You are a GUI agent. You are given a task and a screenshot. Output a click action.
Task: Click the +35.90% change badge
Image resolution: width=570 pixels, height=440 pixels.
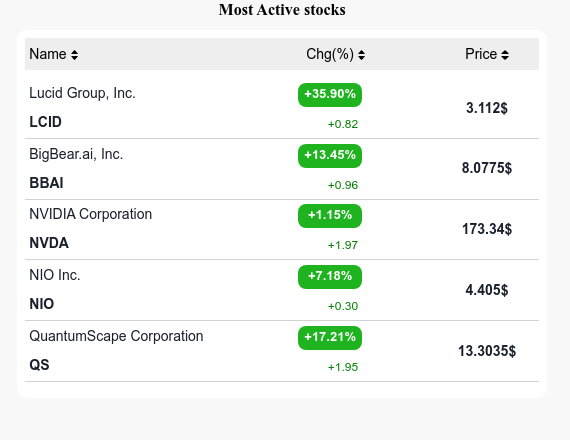[x=330, y=95]
